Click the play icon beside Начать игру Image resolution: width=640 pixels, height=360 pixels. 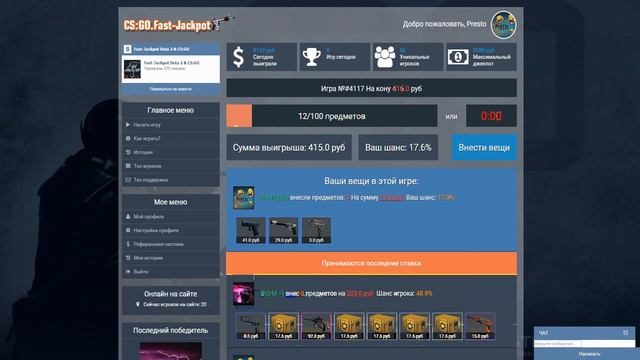point(128,124)
